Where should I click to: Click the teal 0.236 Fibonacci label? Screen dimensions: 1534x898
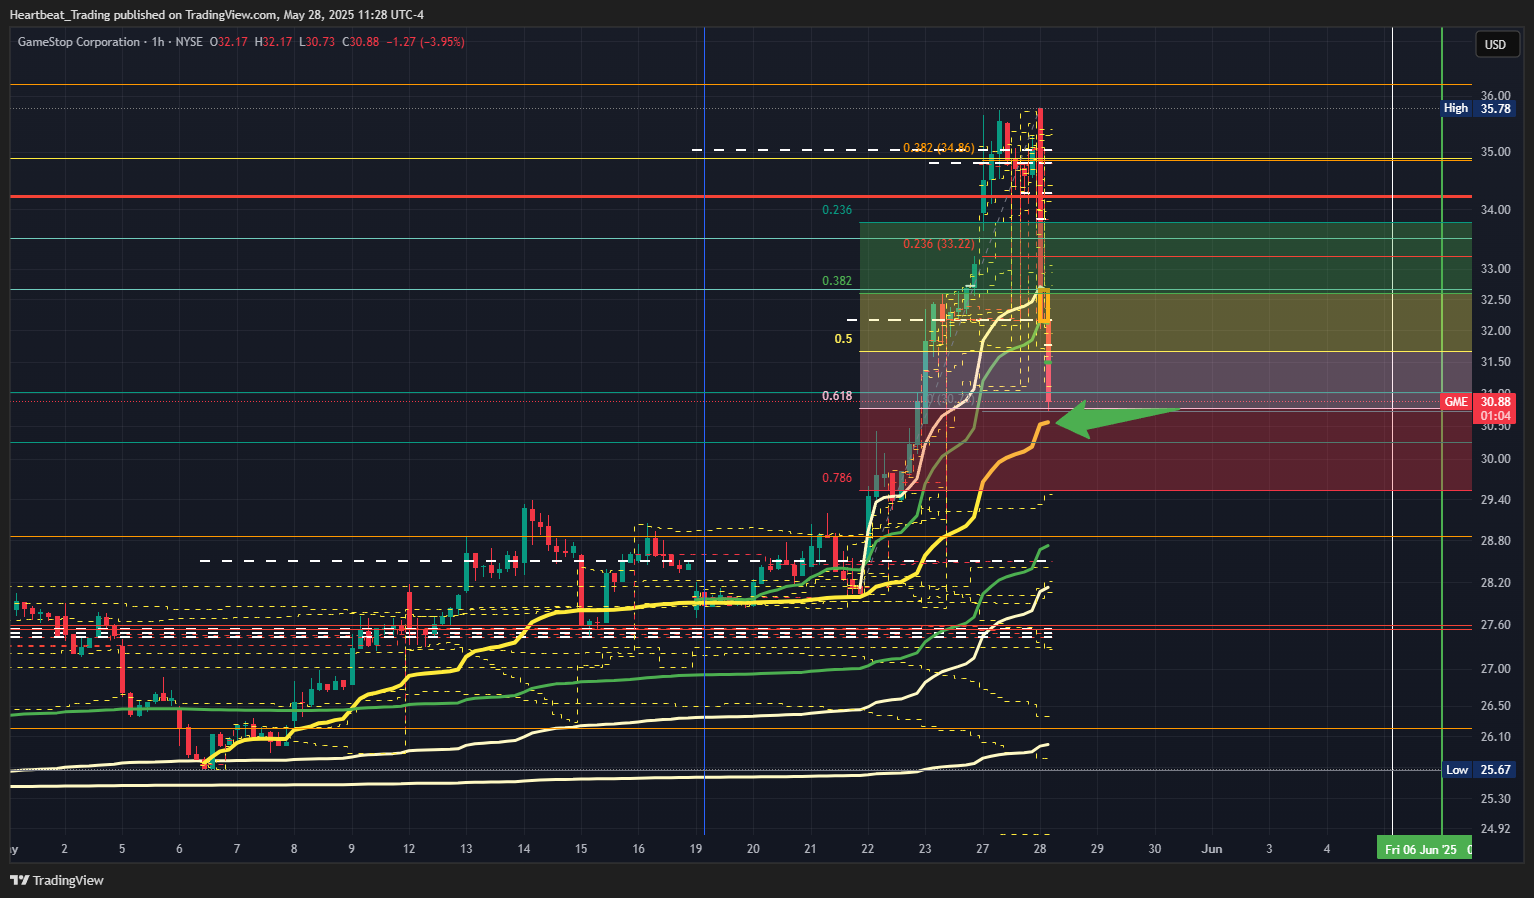click(x=837, y=210)
